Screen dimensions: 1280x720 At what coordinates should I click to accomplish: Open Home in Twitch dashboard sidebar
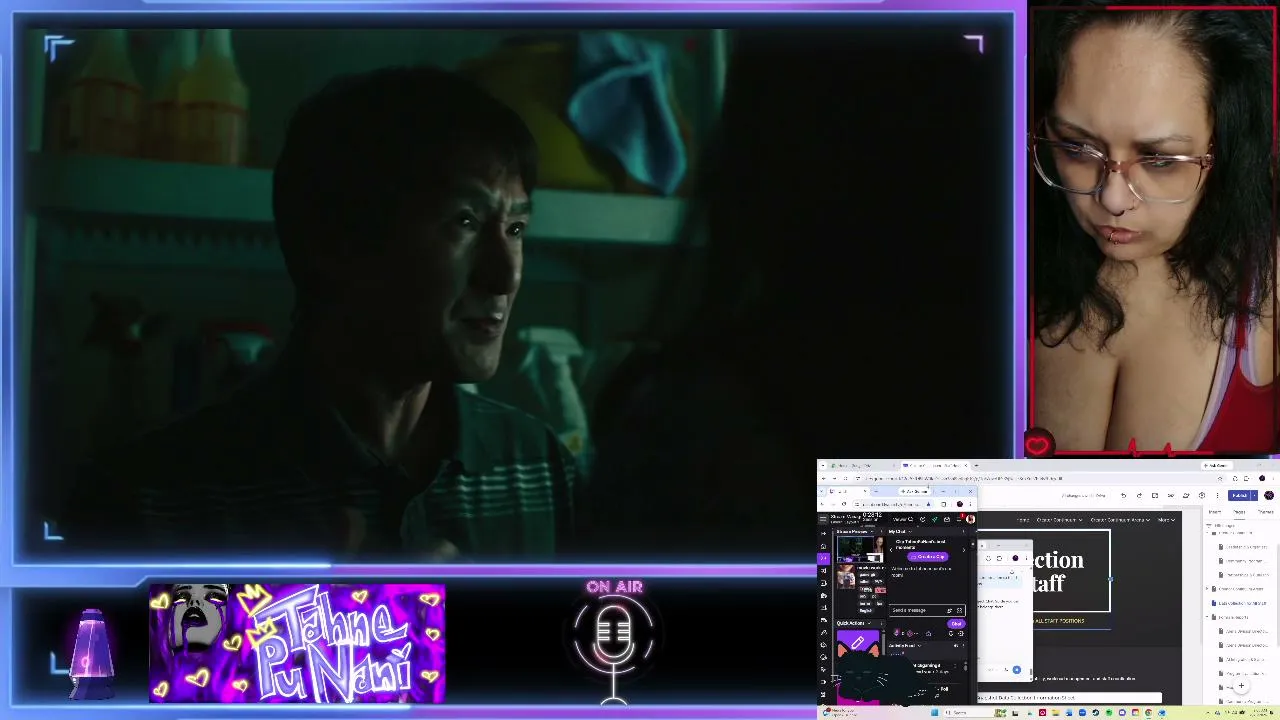[823, 545]
